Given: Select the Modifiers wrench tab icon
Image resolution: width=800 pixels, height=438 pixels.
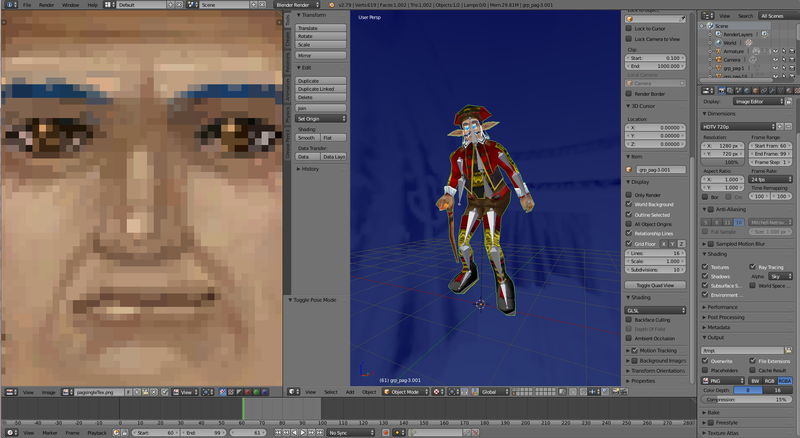Looking at the screenshot, I should 772,90.
